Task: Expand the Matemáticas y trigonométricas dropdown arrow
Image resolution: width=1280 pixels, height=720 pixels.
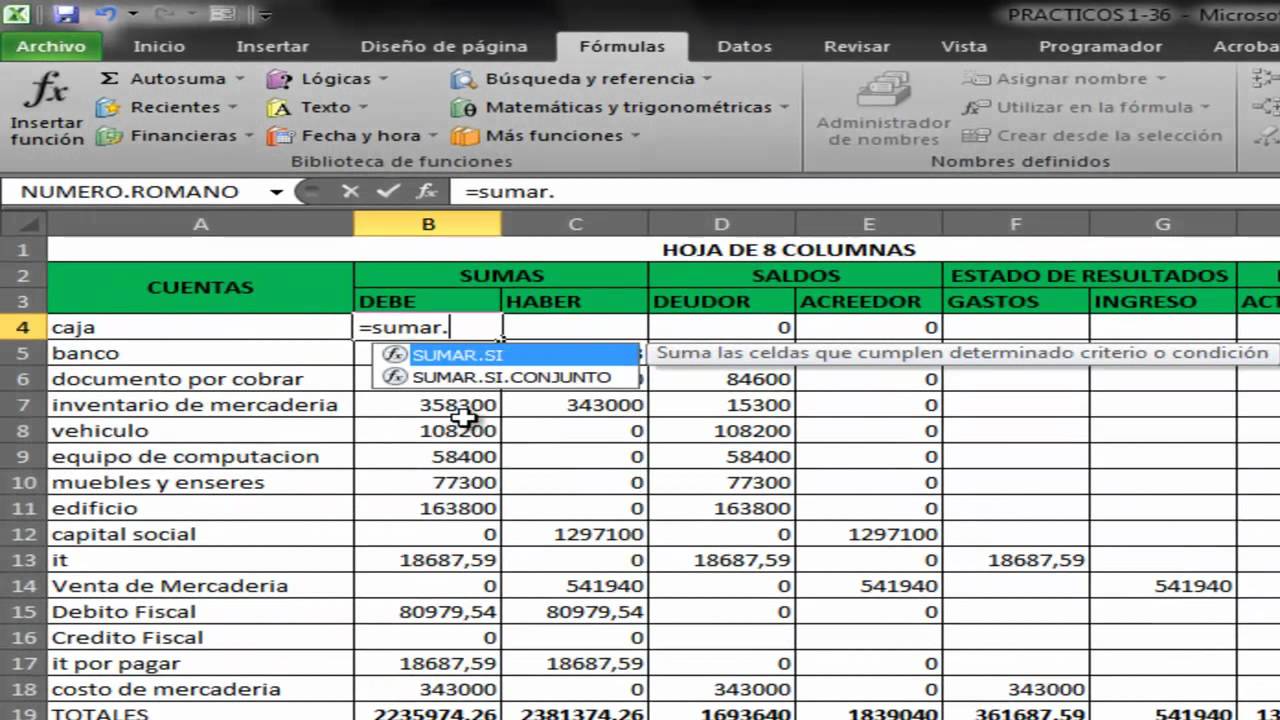Action: (784, 107)
